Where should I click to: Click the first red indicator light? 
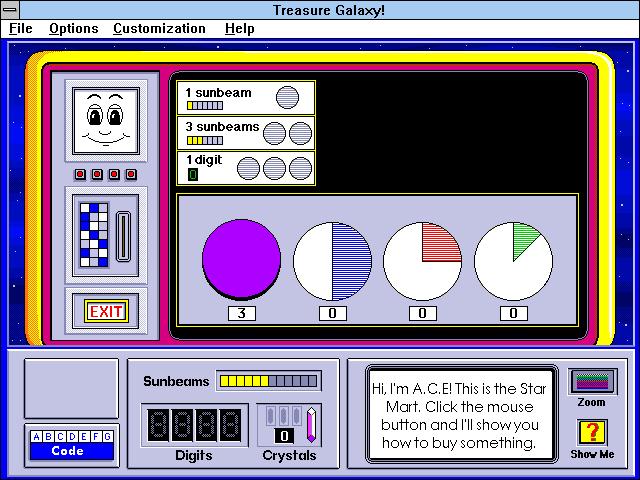[80, 175]
